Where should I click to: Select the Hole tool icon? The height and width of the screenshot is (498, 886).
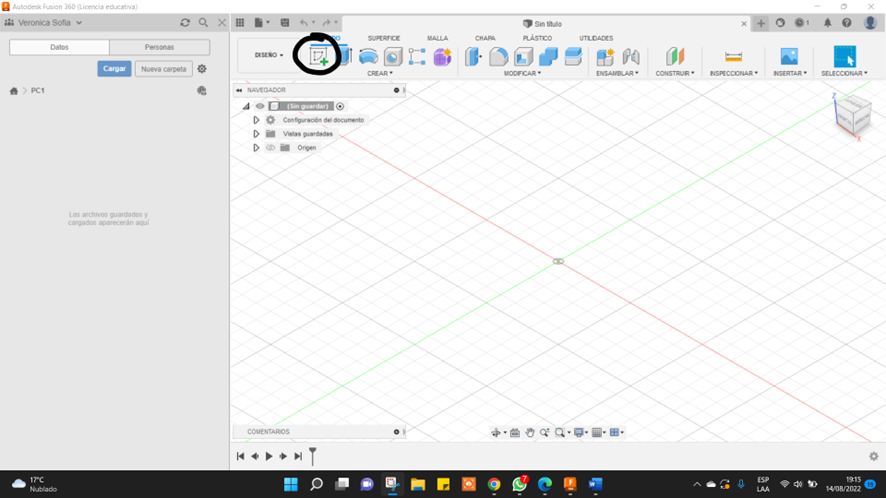click(393, 57)
